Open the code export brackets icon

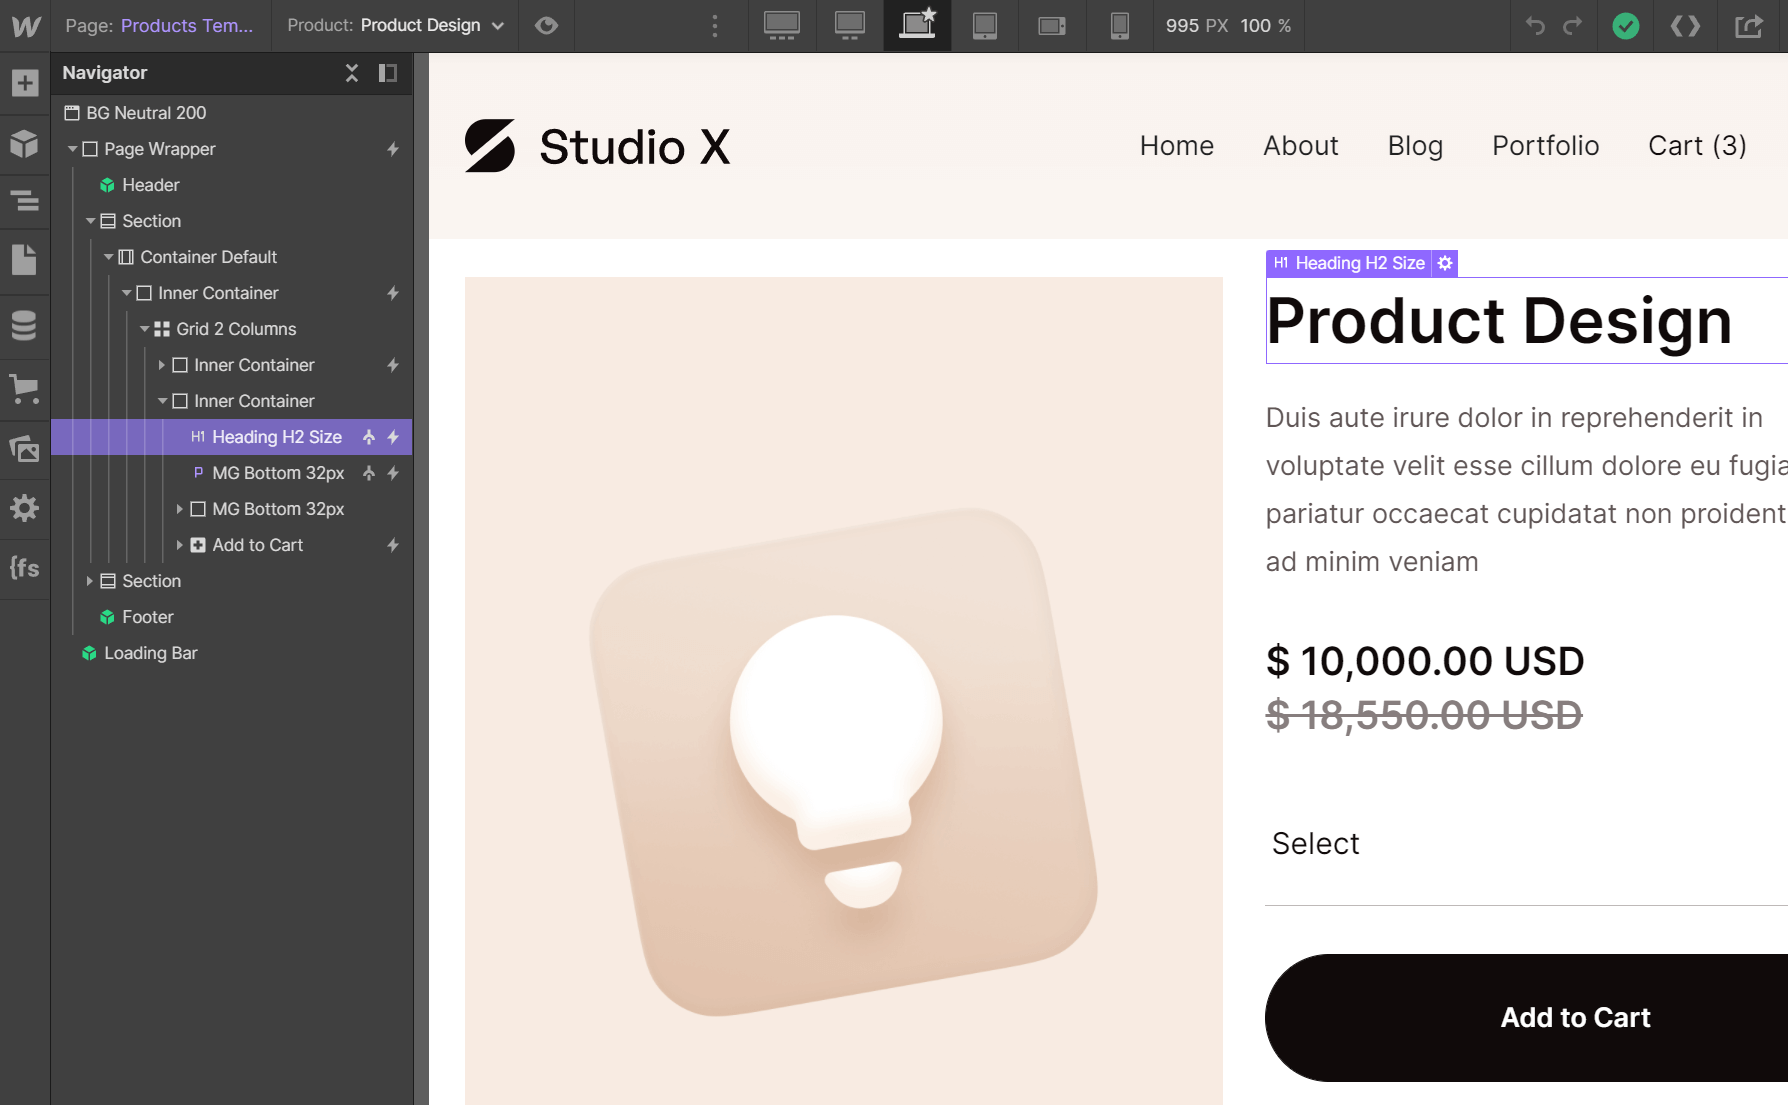(1685, 26)
